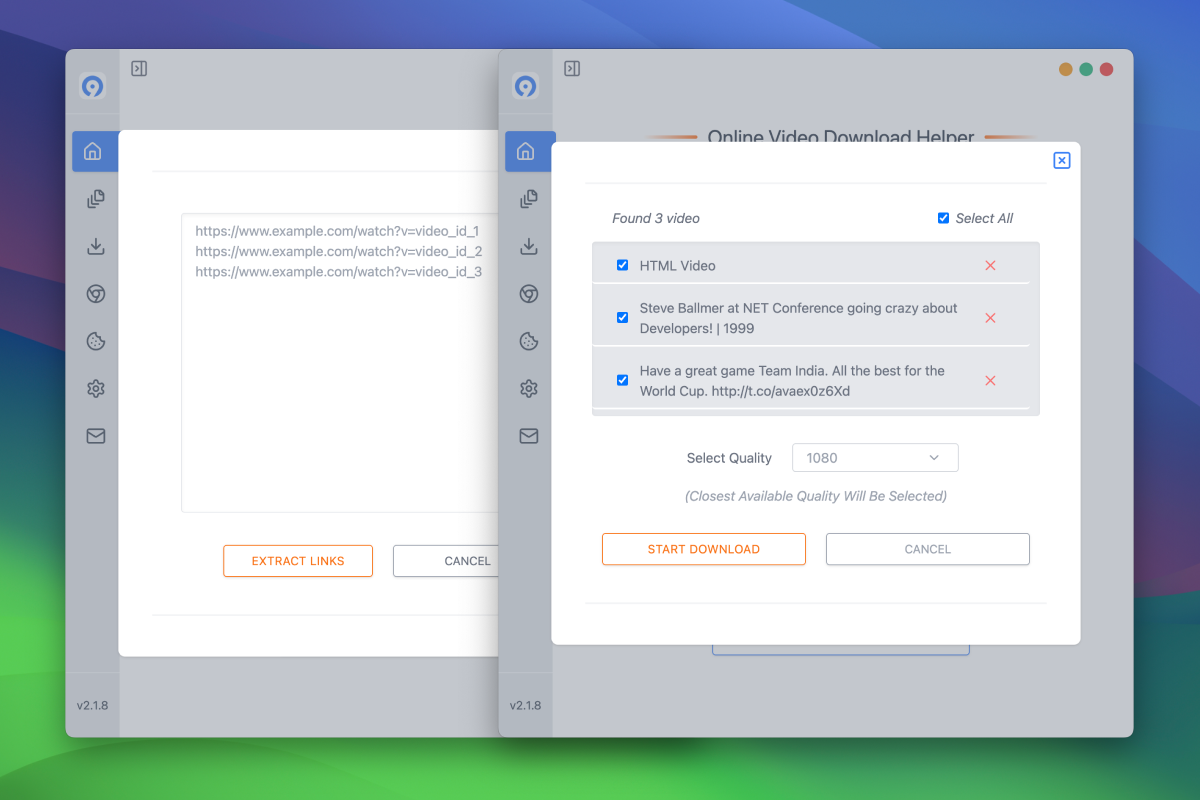Click the app logo at the sidebar top
Image resolution: width=1200 pixels, height=800 pixels.
click(x=527, y=87)
